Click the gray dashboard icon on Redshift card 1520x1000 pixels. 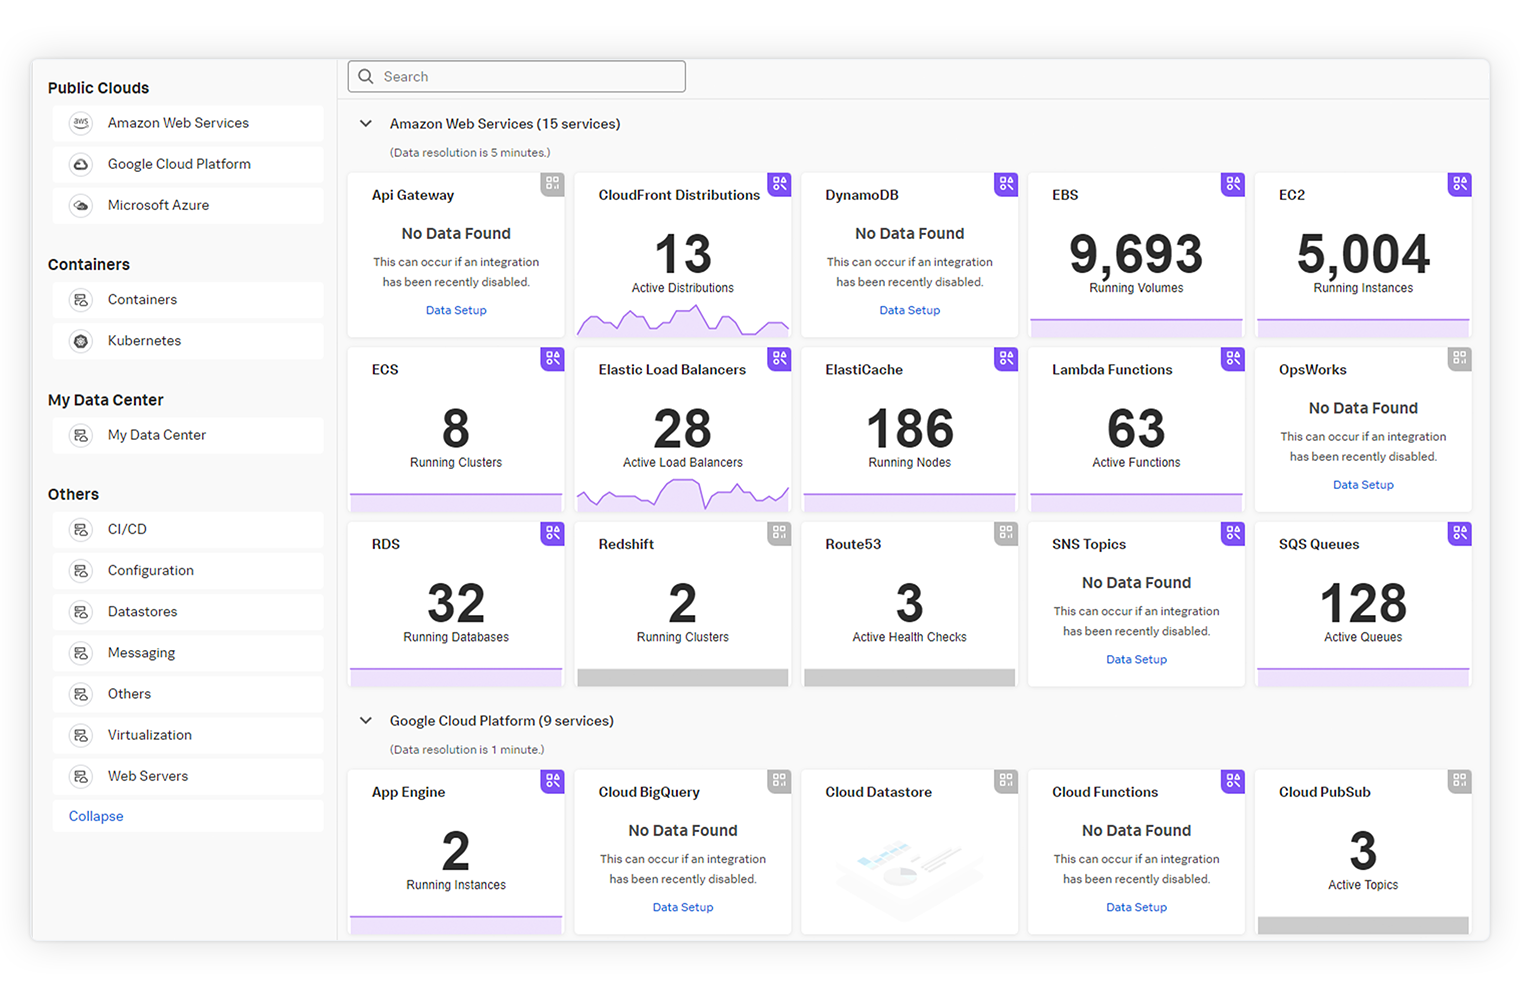[779, 533]
